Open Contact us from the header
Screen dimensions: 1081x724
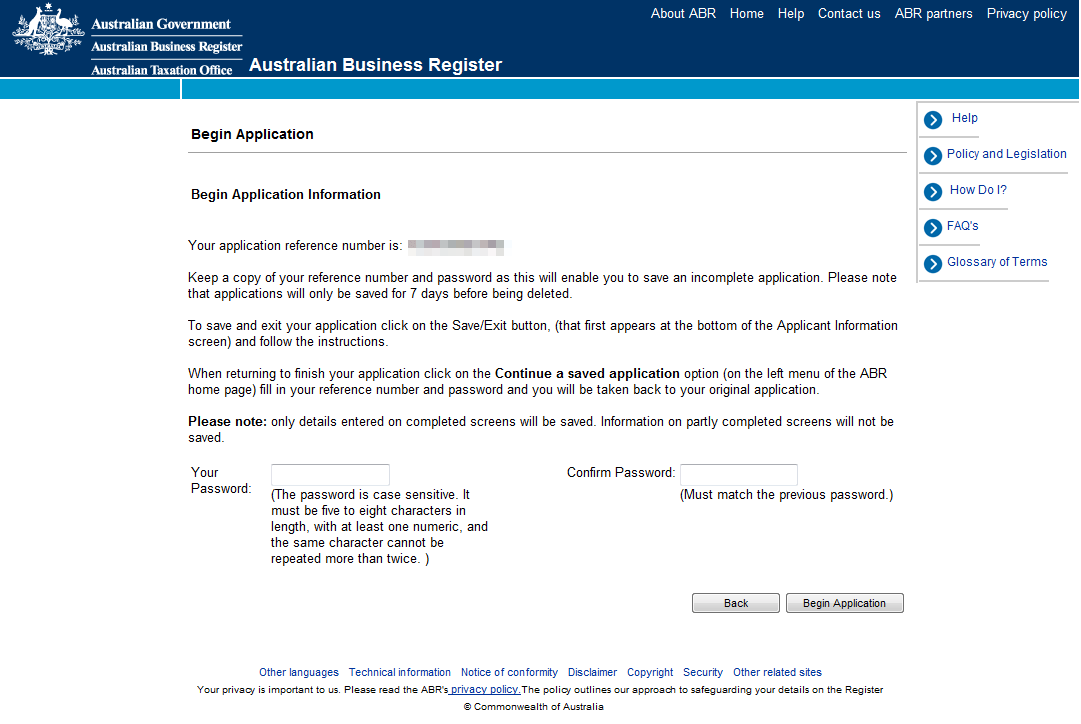point(849,14)
